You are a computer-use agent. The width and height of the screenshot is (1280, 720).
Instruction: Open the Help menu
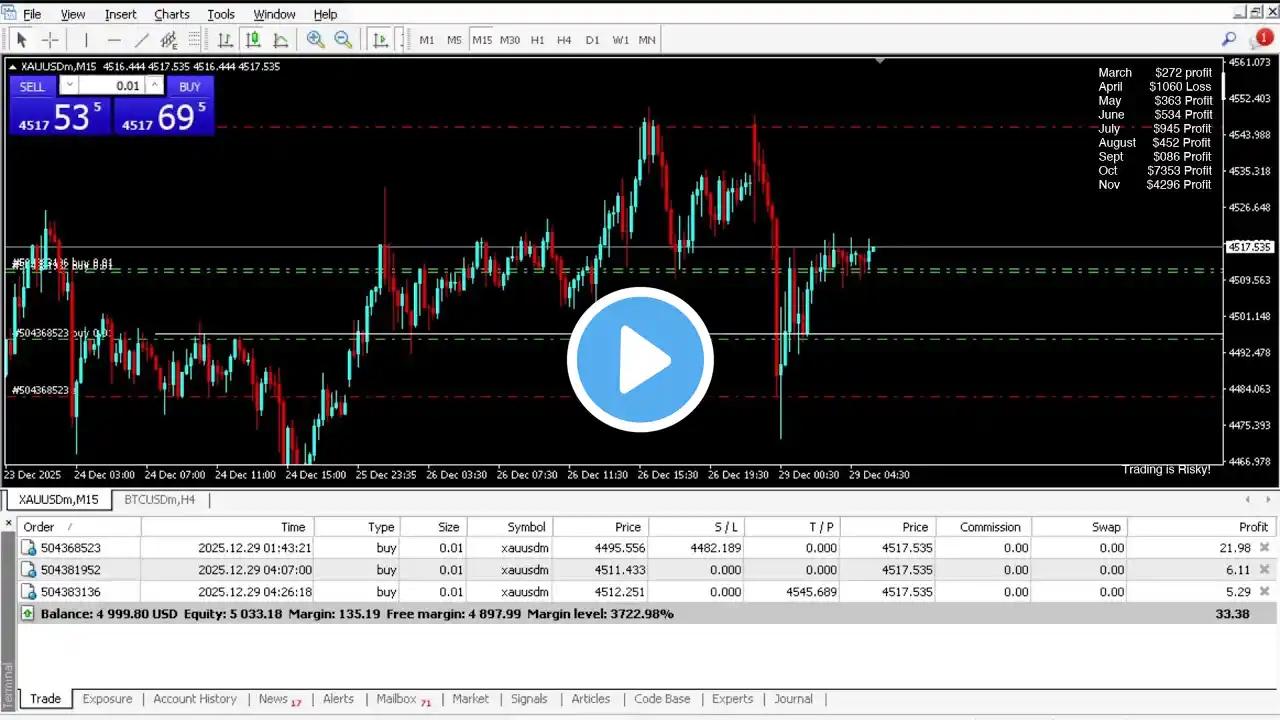point(325,14)
